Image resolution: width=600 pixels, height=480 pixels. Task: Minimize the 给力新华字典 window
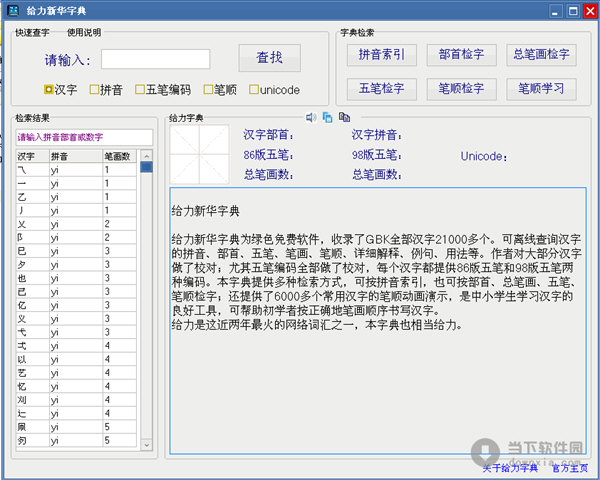[555, 11]
